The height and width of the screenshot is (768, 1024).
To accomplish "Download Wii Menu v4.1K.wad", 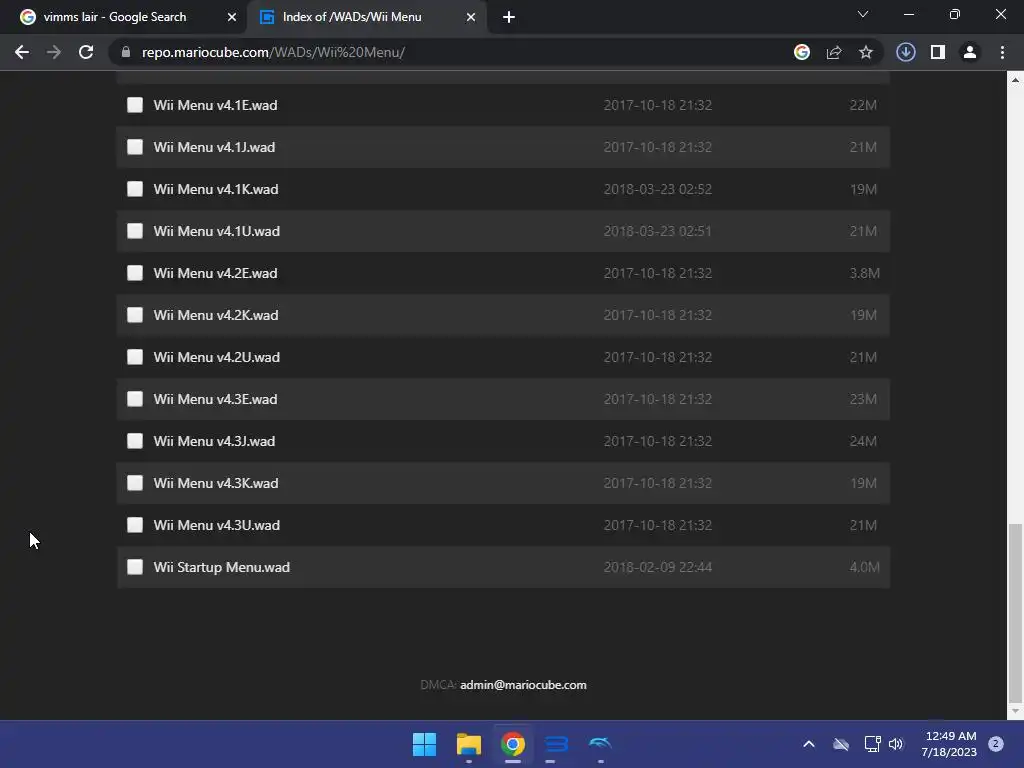I will point(216,189).
